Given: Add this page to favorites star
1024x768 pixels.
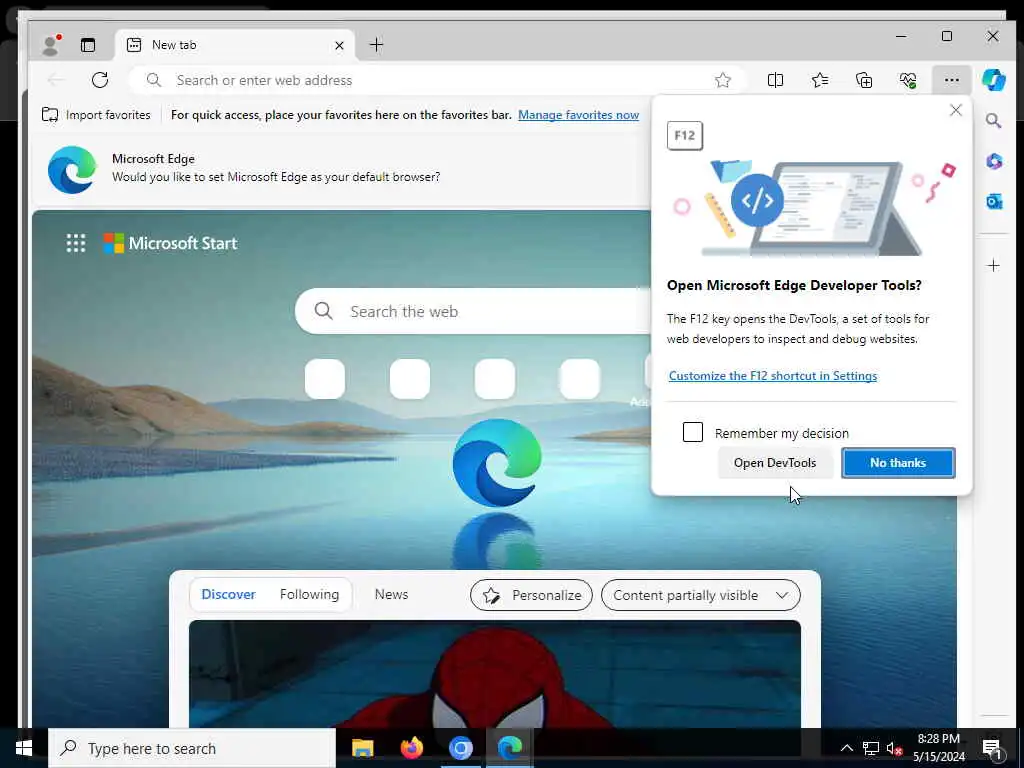Looking at the screenshot, I should pos(722,80).
